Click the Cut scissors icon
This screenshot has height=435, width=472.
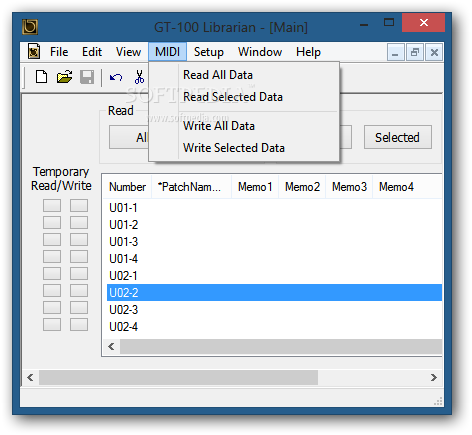[139, 77]
